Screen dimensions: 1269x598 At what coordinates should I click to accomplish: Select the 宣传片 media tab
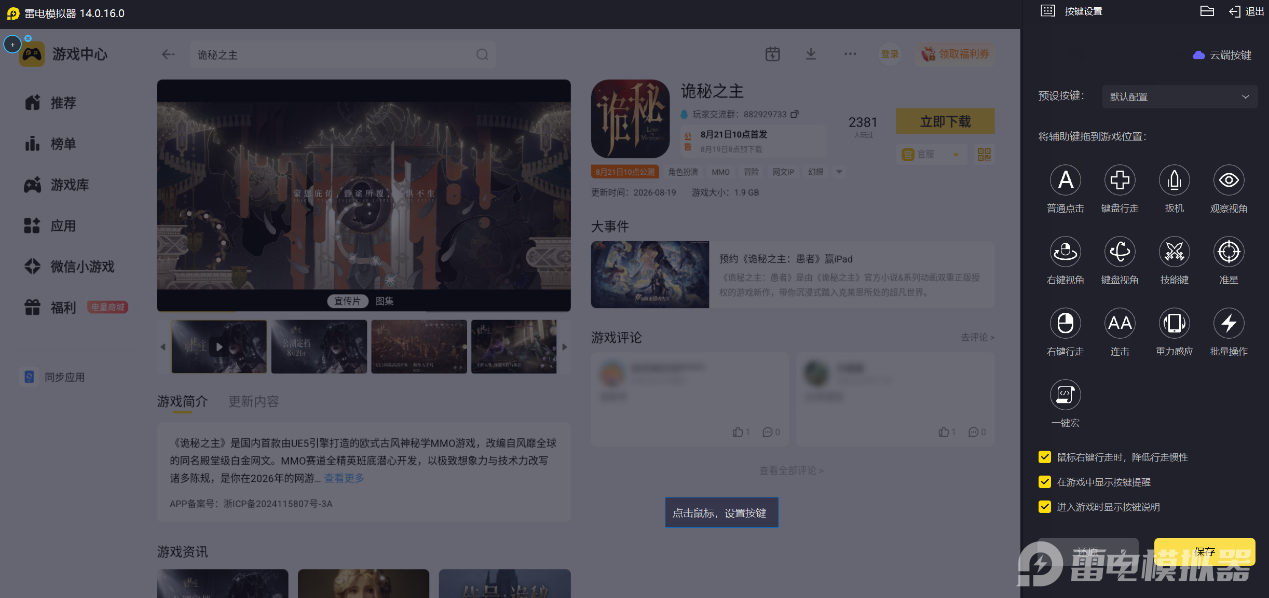click(347, 301)
